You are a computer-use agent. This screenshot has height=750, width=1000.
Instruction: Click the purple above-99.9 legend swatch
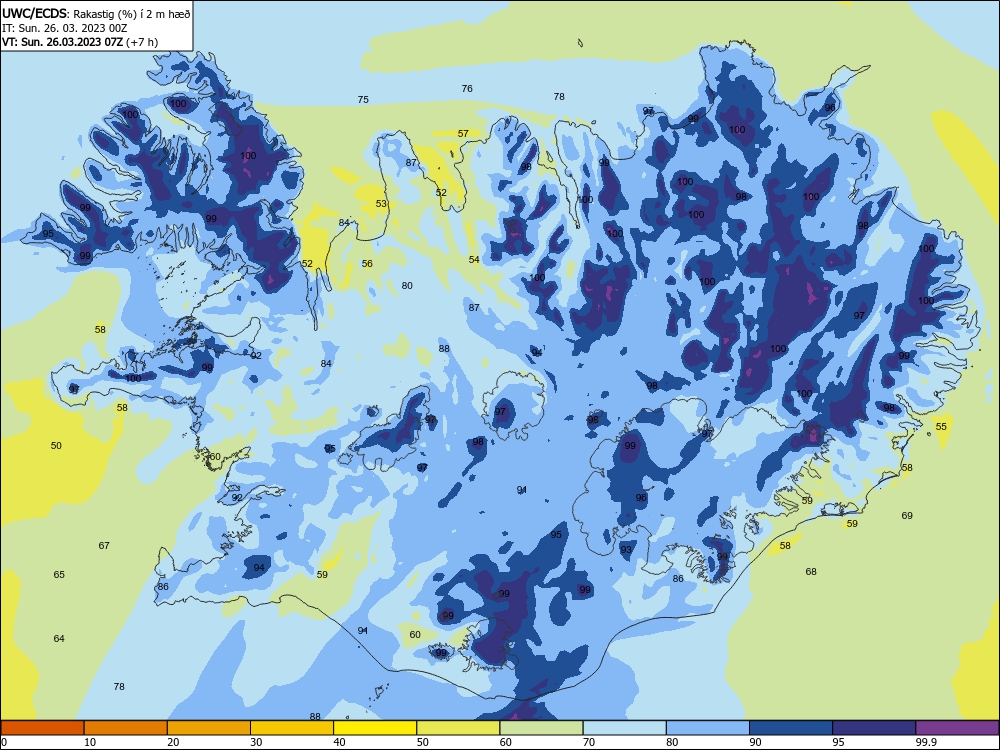[x=957, y=728]
